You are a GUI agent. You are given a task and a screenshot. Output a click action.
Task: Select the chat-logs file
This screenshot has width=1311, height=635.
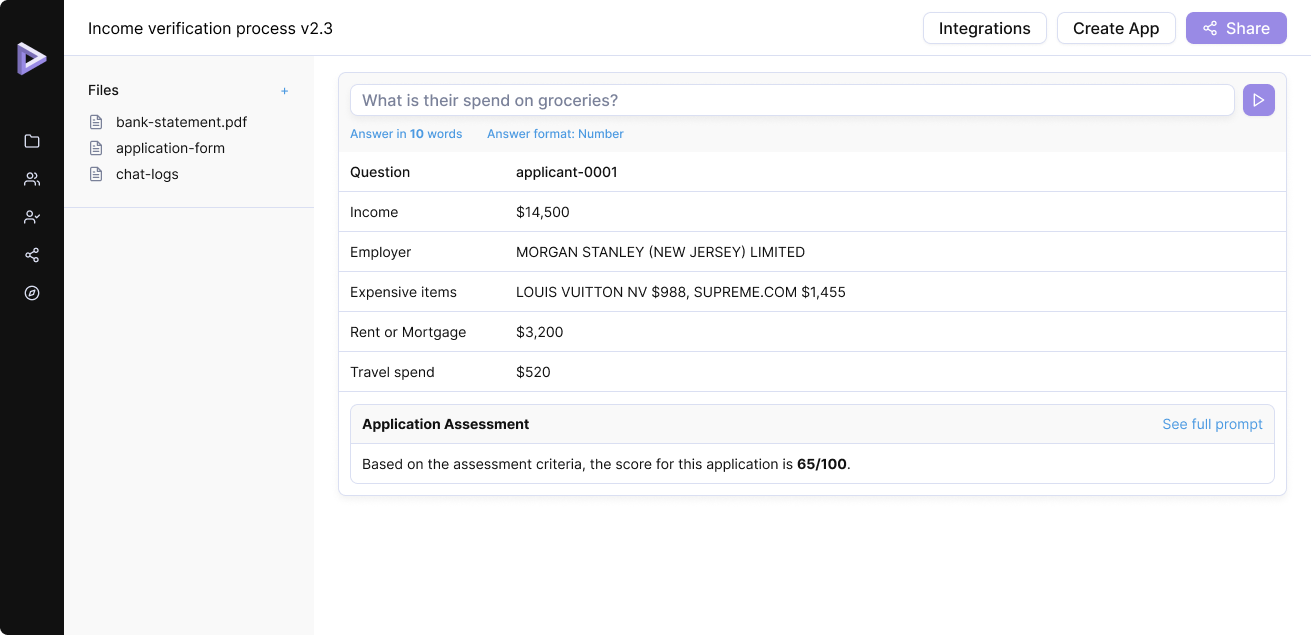[147, 174]
